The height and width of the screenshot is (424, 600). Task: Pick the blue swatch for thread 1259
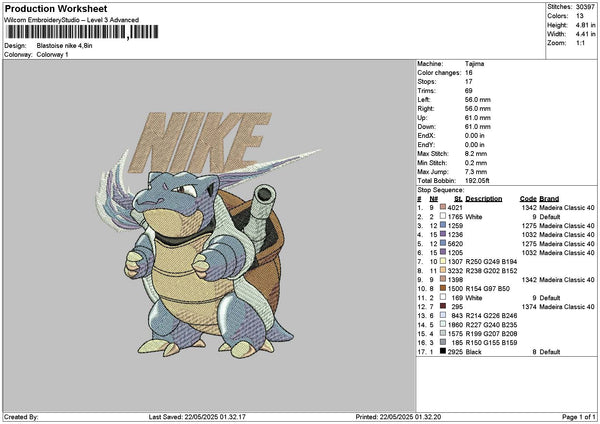click(x=443, y=225)
